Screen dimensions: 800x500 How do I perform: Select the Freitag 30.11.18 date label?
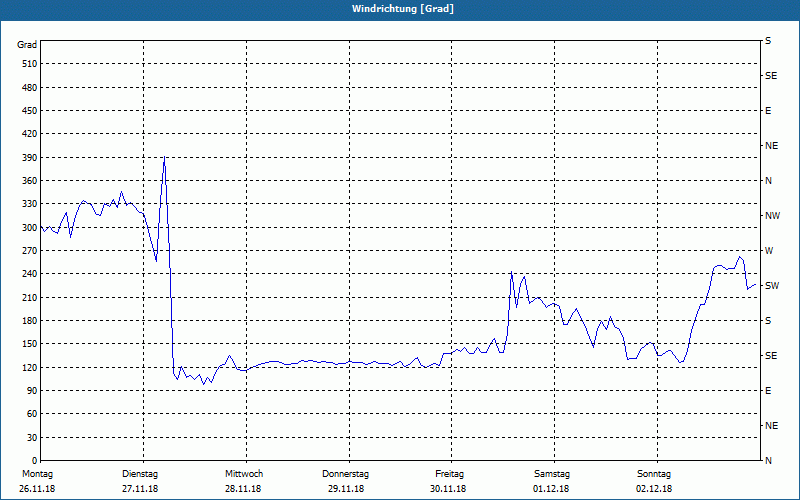click(450, 481)
